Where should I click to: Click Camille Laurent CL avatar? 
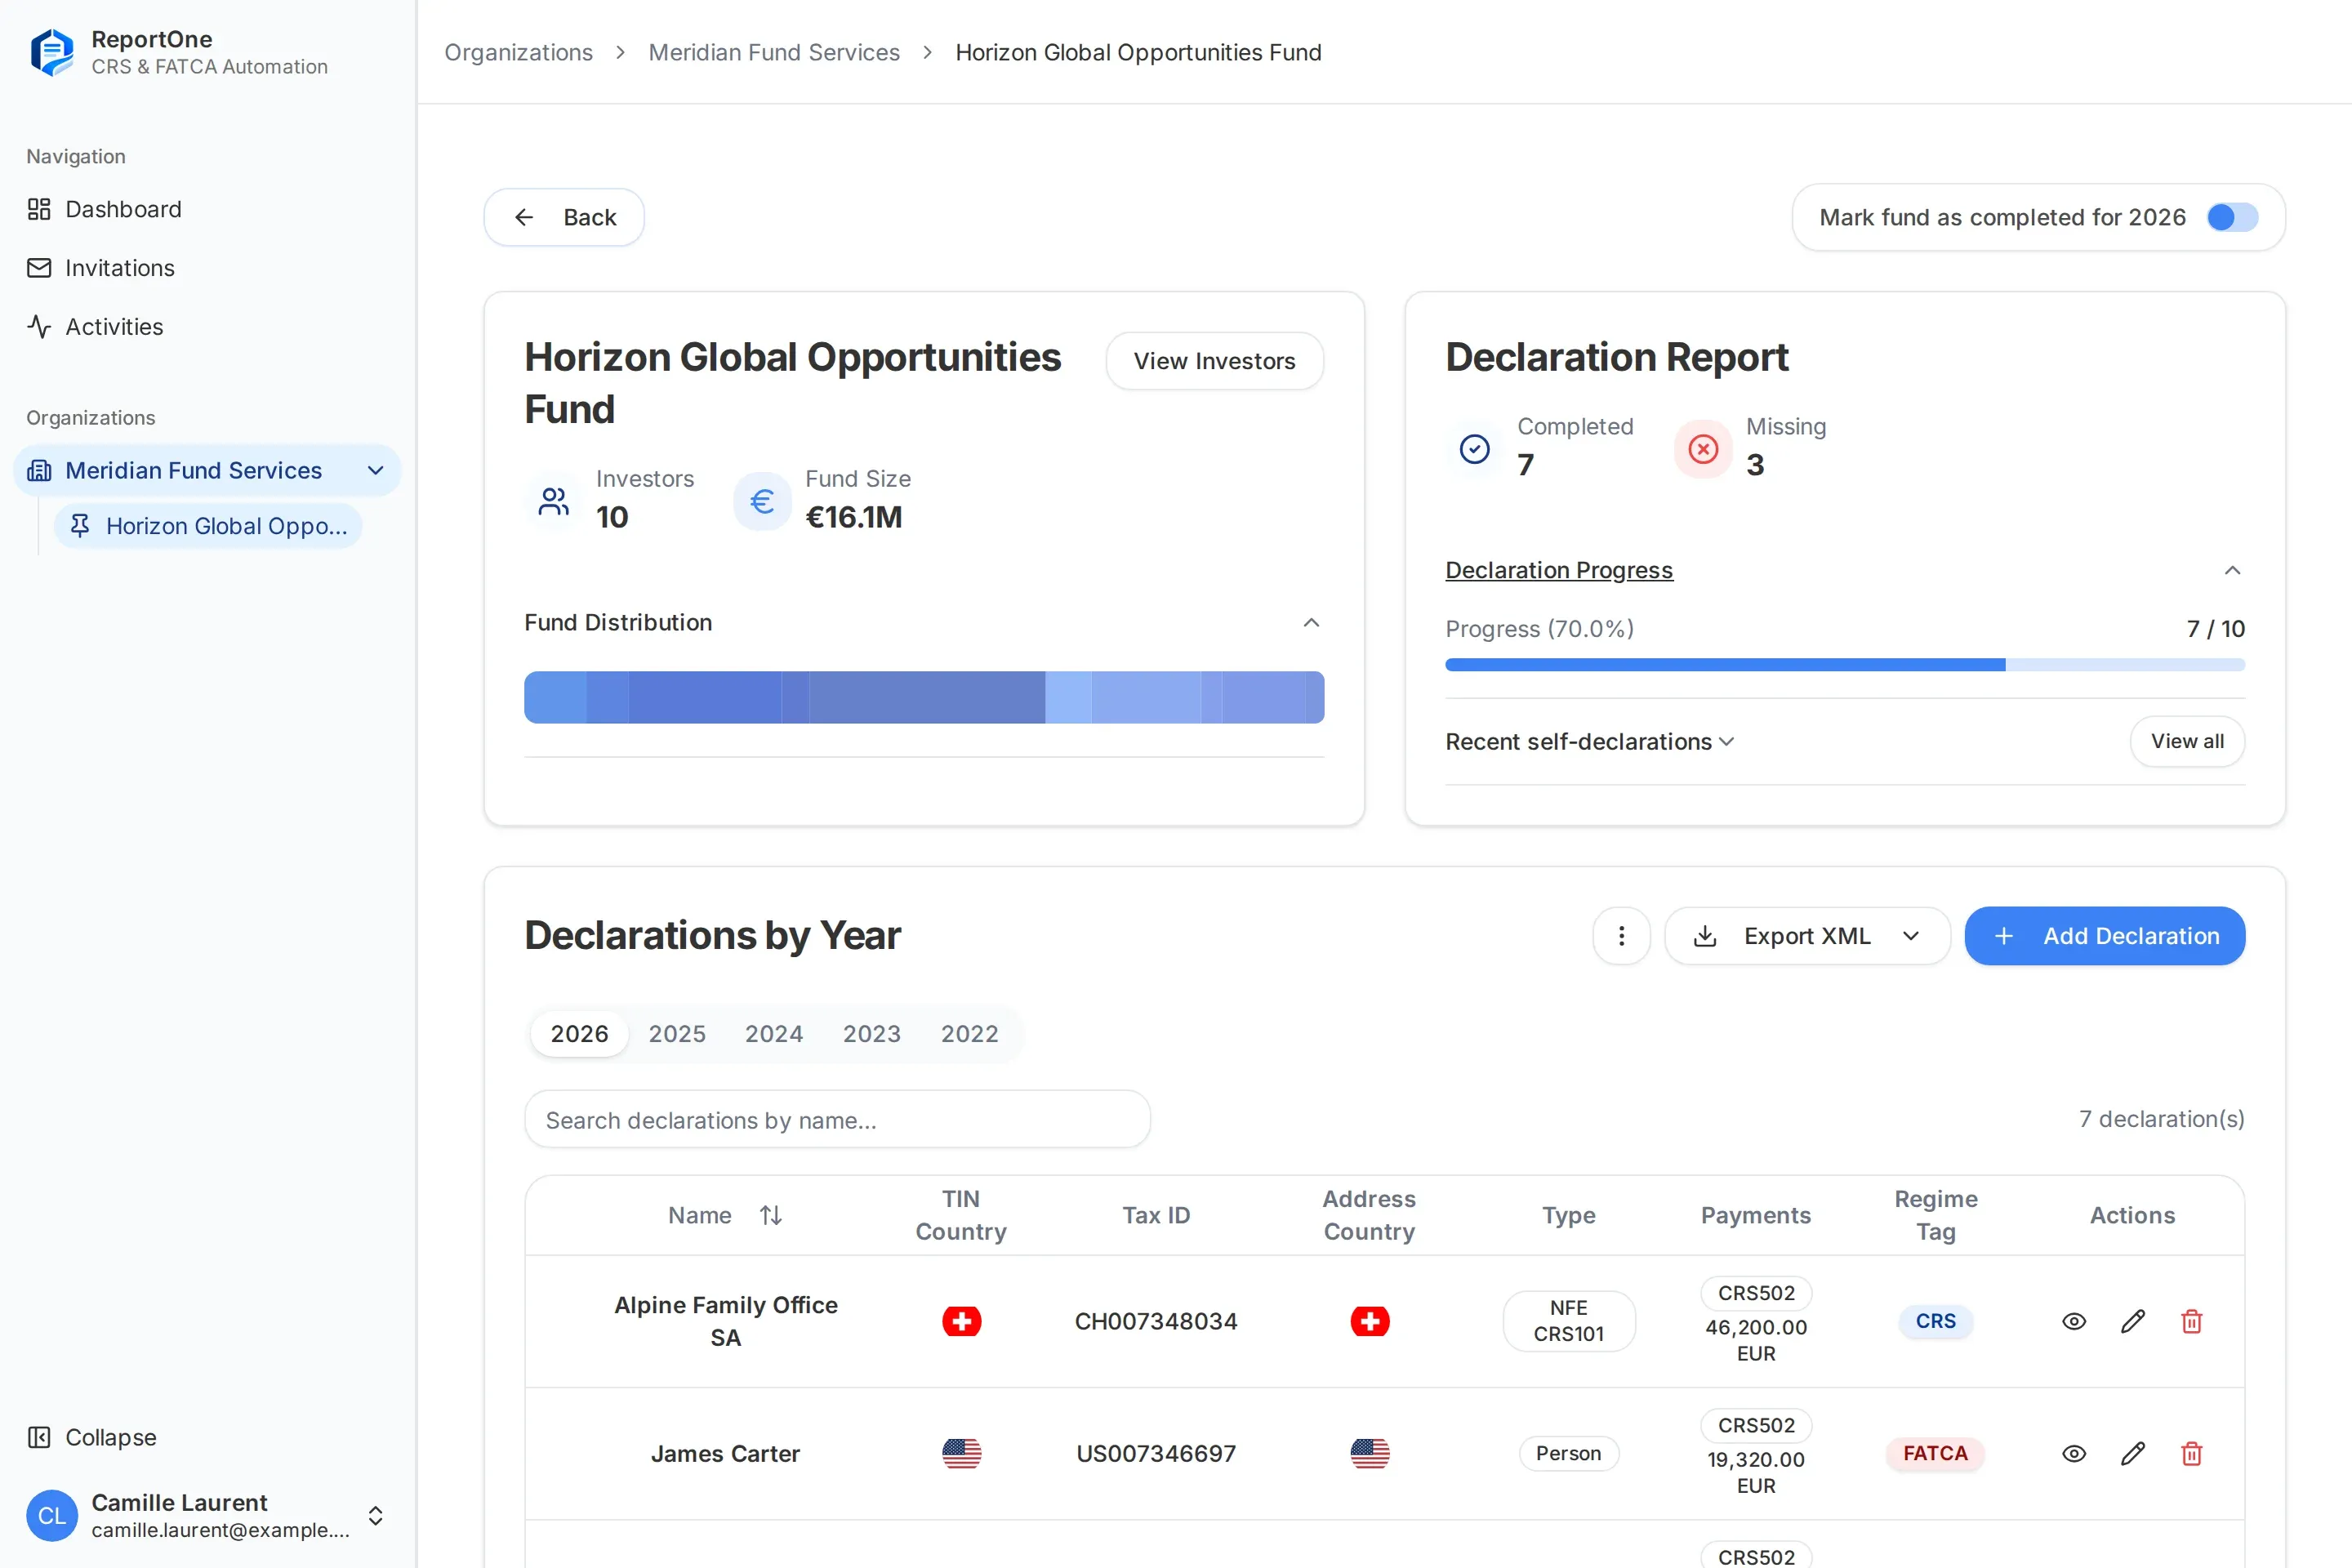52,1515
